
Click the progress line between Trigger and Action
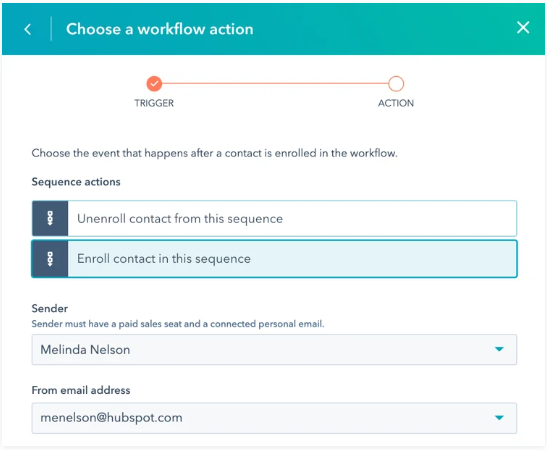click(275, 84)
